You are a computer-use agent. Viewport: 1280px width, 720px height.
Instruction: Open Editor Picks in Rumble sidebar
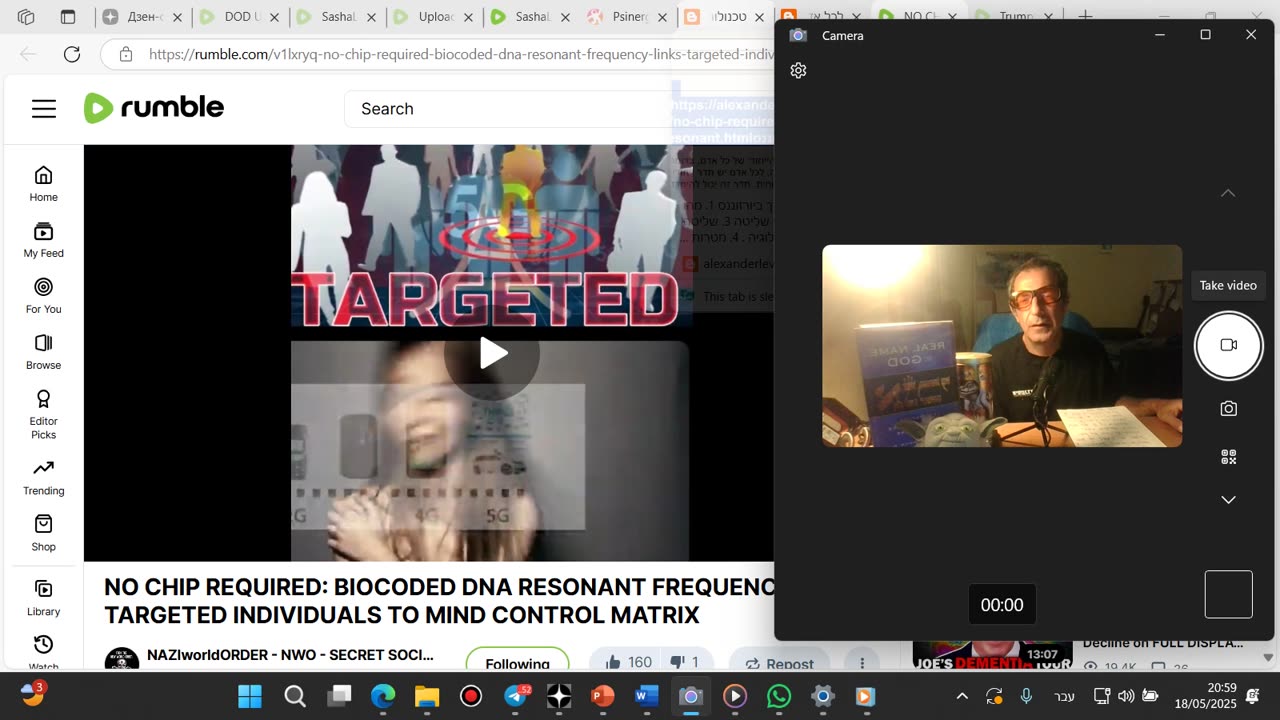tap(43, 414)
